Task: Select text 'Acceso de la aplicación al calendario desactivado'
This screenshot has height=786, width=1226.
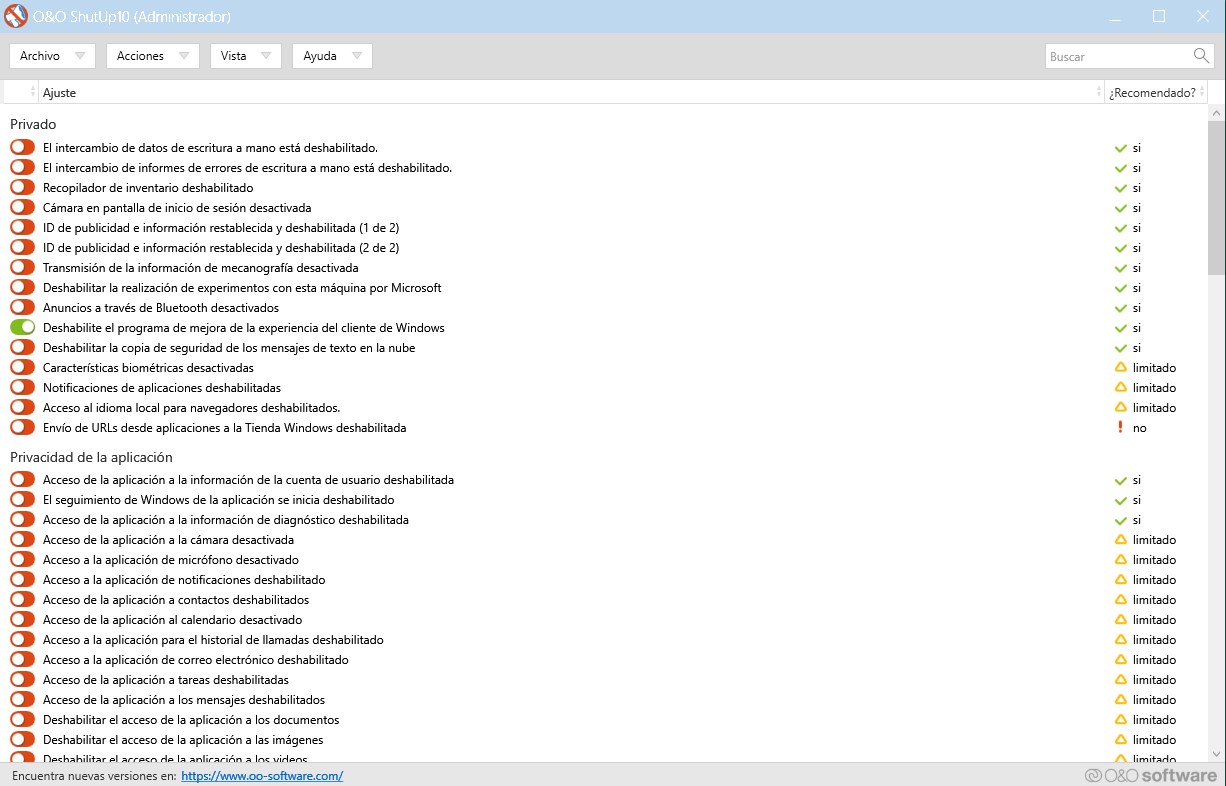Action: [x=172, y=620]
